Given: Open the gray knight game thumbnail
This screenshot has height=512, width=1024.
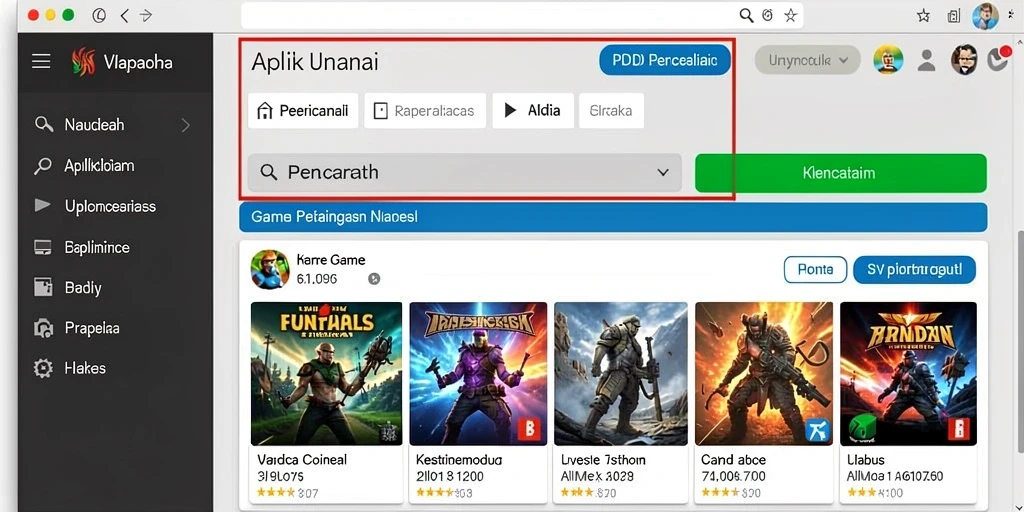Looking at the screenshot, I should click(620, 374).
